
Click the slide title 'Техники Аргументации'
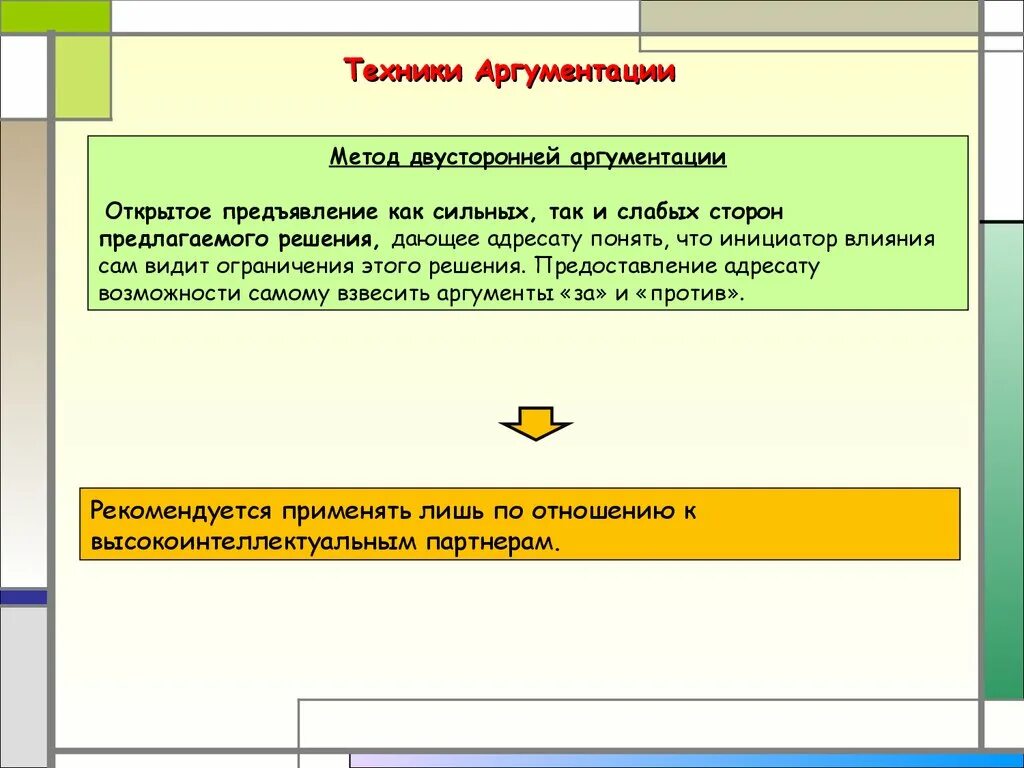pyautogui.click(x=509, y=71)
